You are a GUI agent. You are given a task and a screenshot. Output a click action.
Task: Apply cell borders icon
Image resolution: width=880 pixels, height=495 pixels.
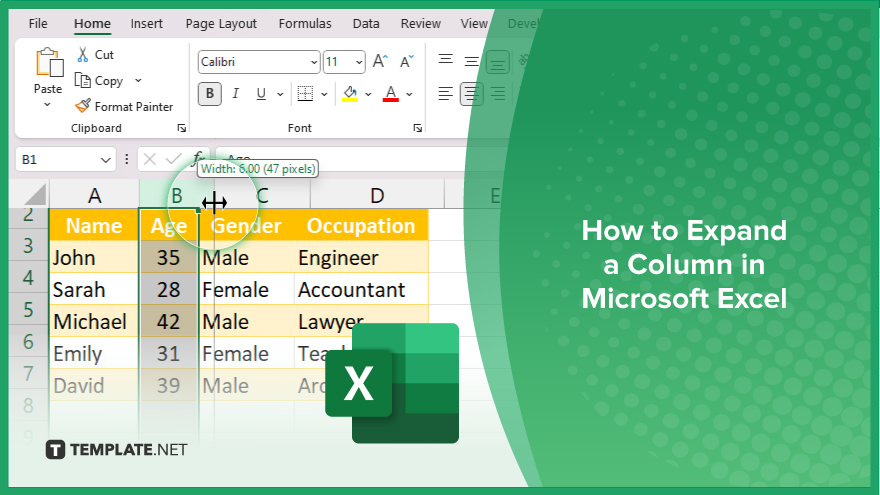(305, 94)
